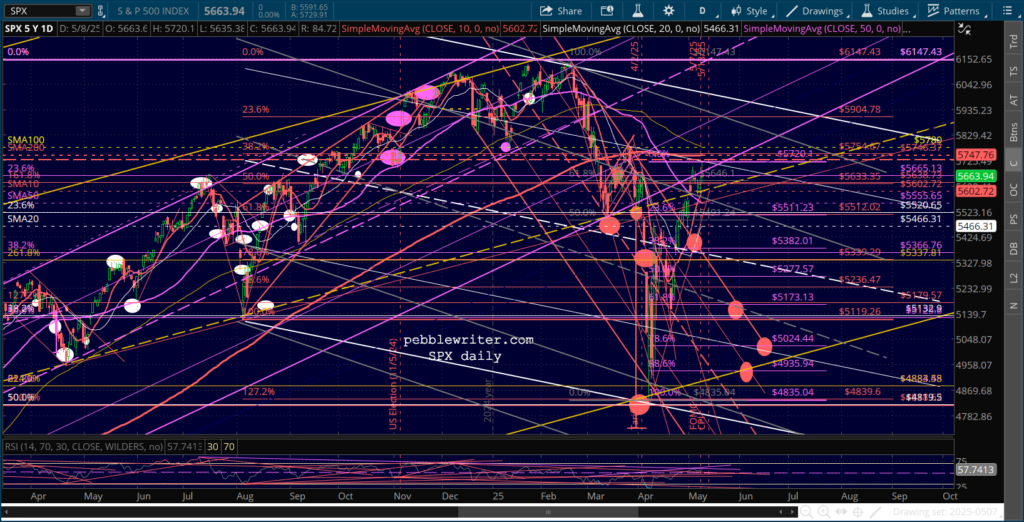Click the 127.2% Fibonacci label
Screen dimensions: 1024x522
pos(259,392)
